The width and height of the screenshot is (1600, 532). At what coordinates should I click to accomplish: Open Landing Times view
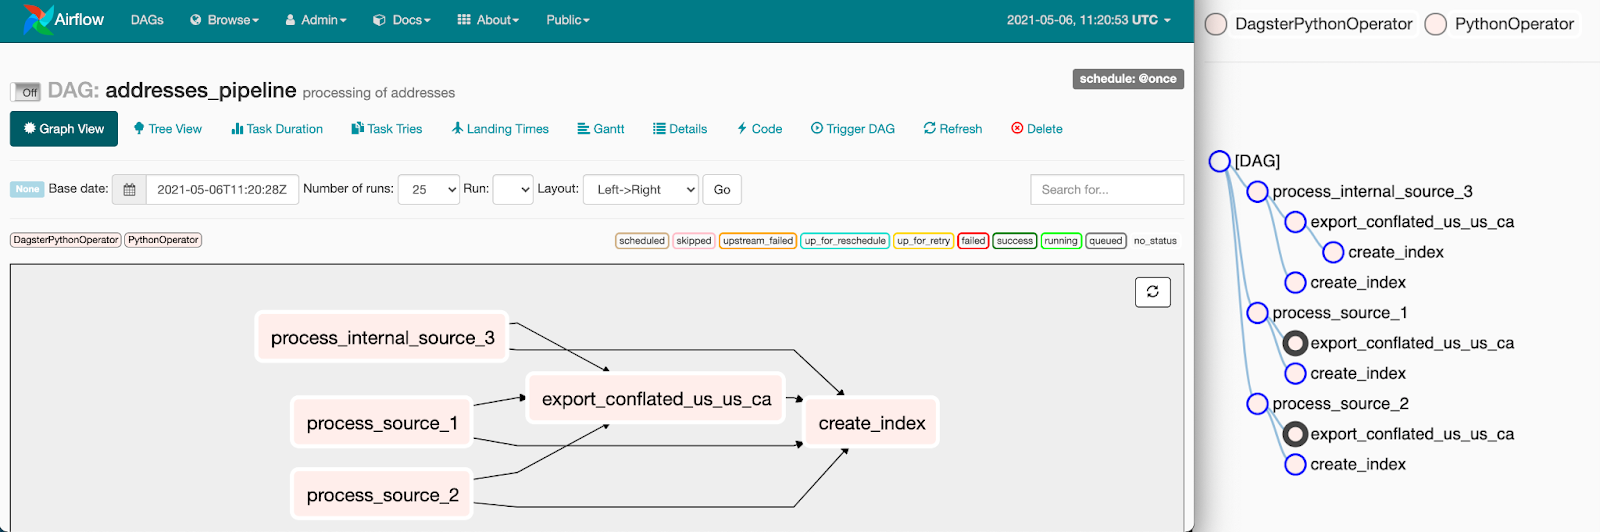click(500, 129)
